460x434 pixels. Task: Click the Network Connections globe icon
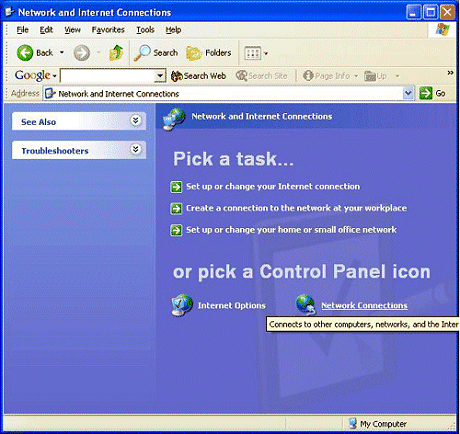pos(305,304)
